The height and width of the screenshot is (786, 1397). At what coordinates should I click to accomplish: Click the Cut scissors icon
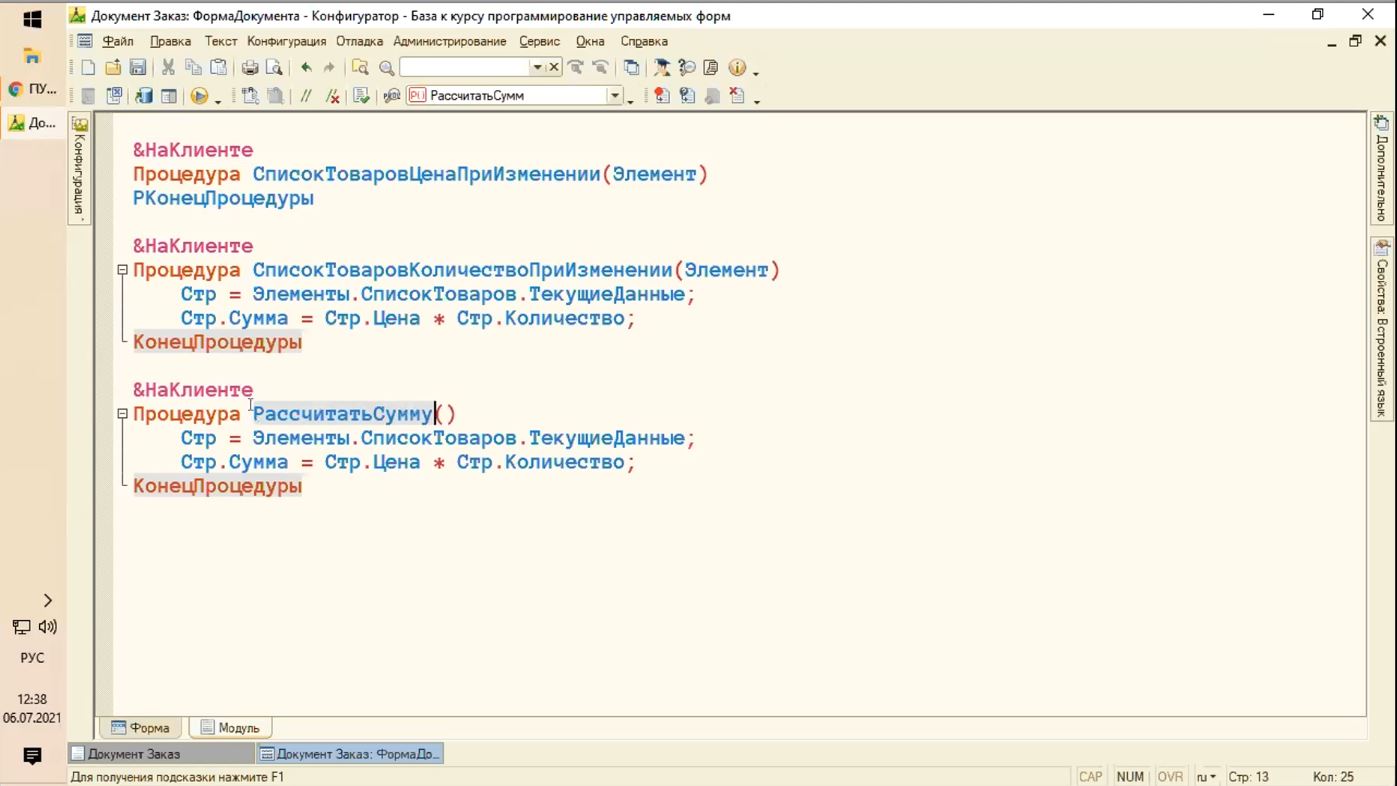click(x=168, y=68)
